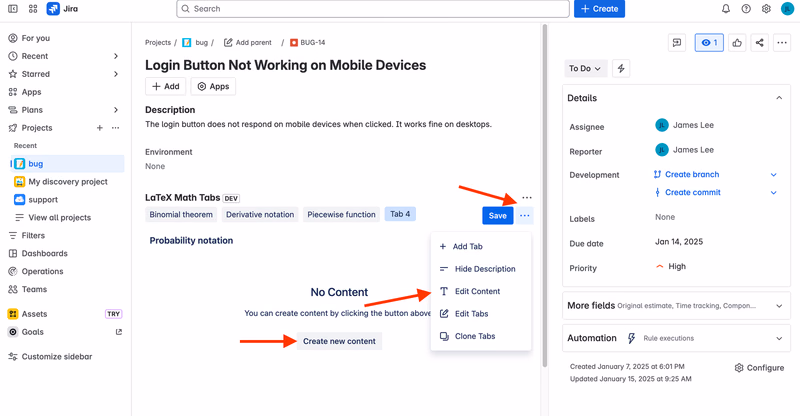Image resolution: width=800 pixels, height=416 pixels.
Task: Click the blue Create button
Action: tap(599, 9)
